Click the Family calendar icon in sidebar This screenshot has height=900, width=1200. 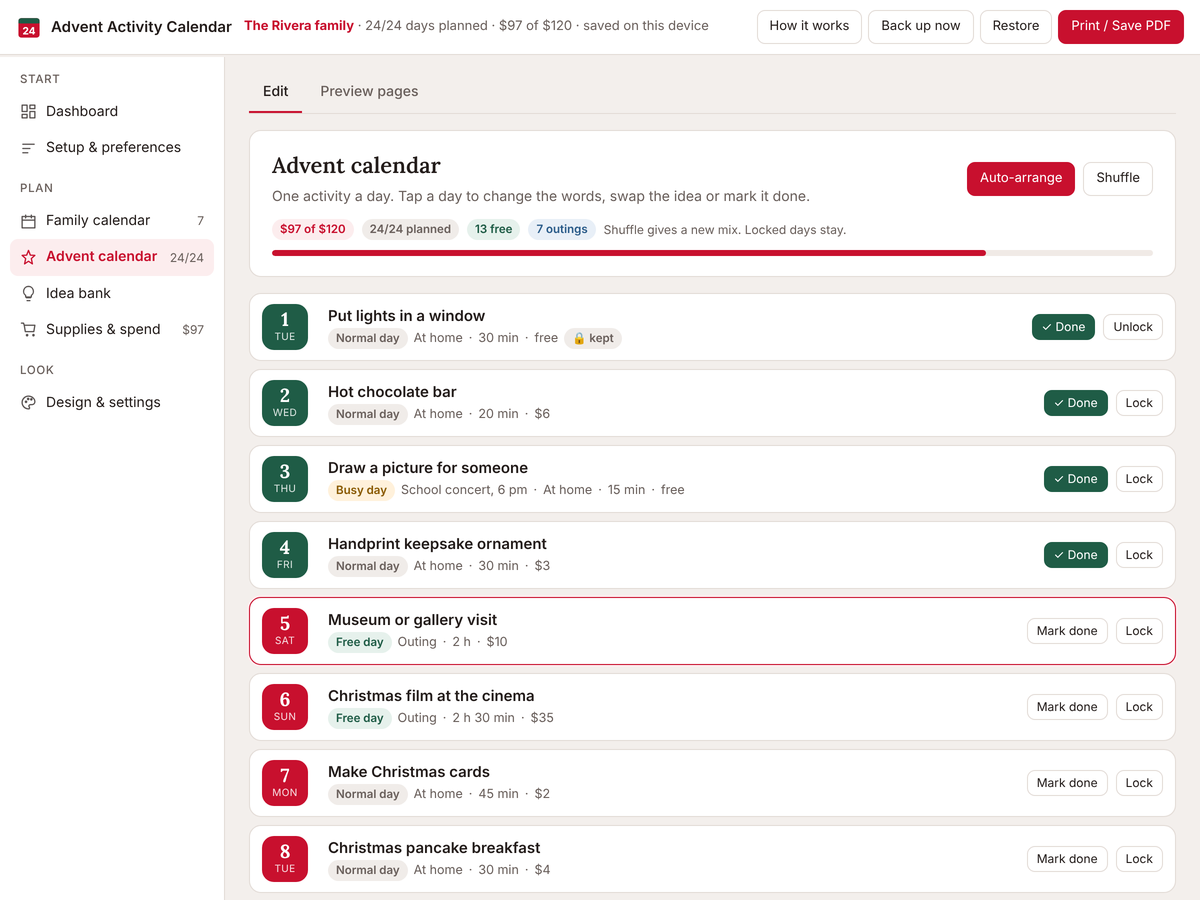[x=28, y=220]
